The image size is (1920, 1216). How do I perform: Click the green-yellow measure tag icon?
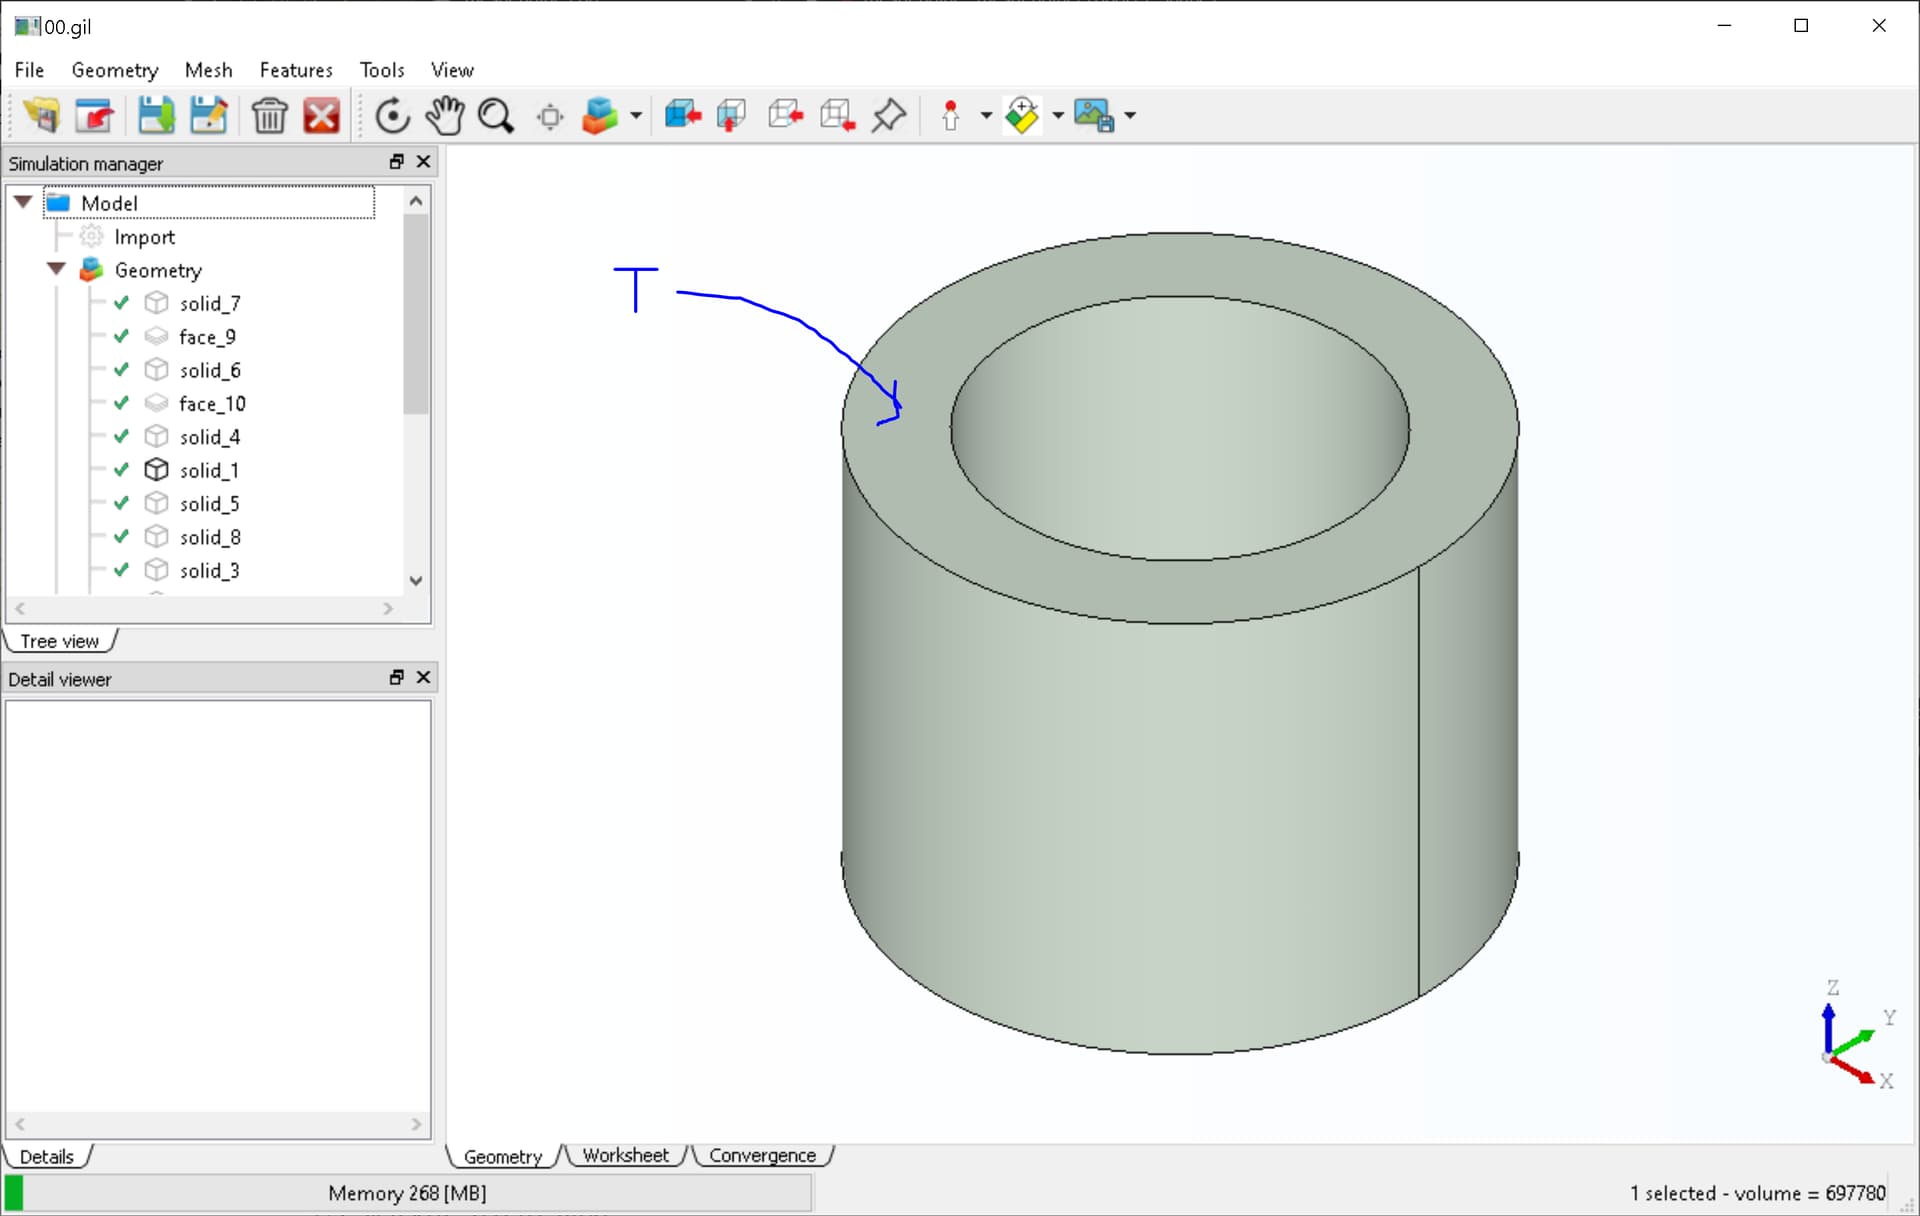click(1022, 116)
